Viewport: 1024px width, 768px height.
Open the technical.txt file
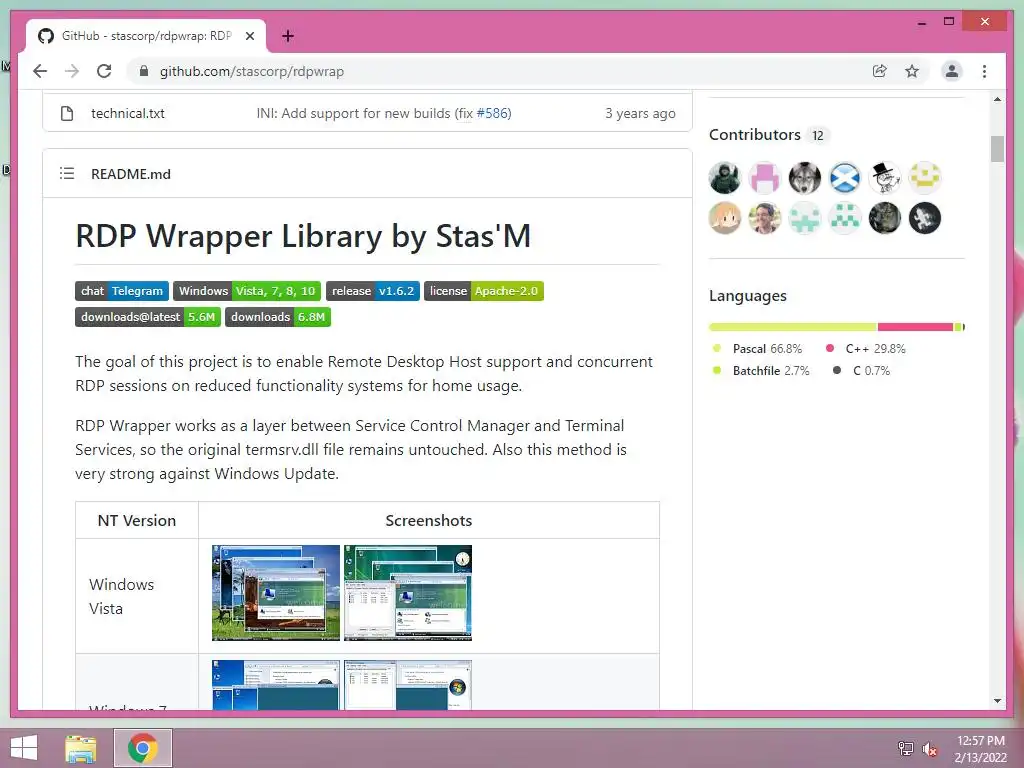[x=127, y=113]
